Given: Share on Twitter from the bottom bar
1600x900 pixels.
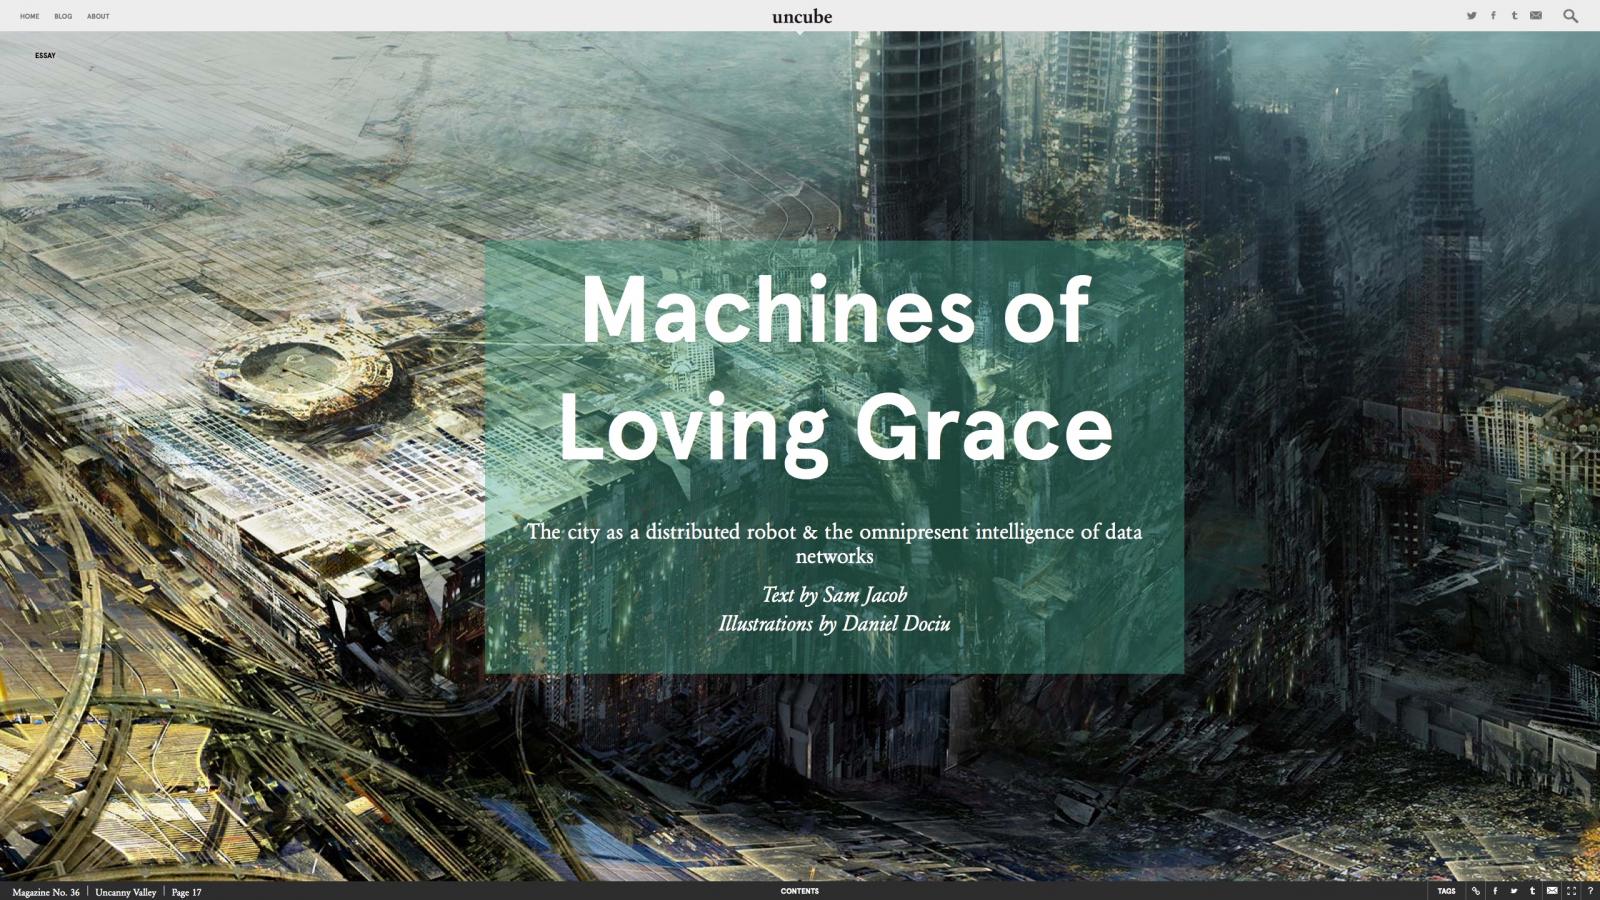Looking at the screenshot, I should [x=1514, y=891].
